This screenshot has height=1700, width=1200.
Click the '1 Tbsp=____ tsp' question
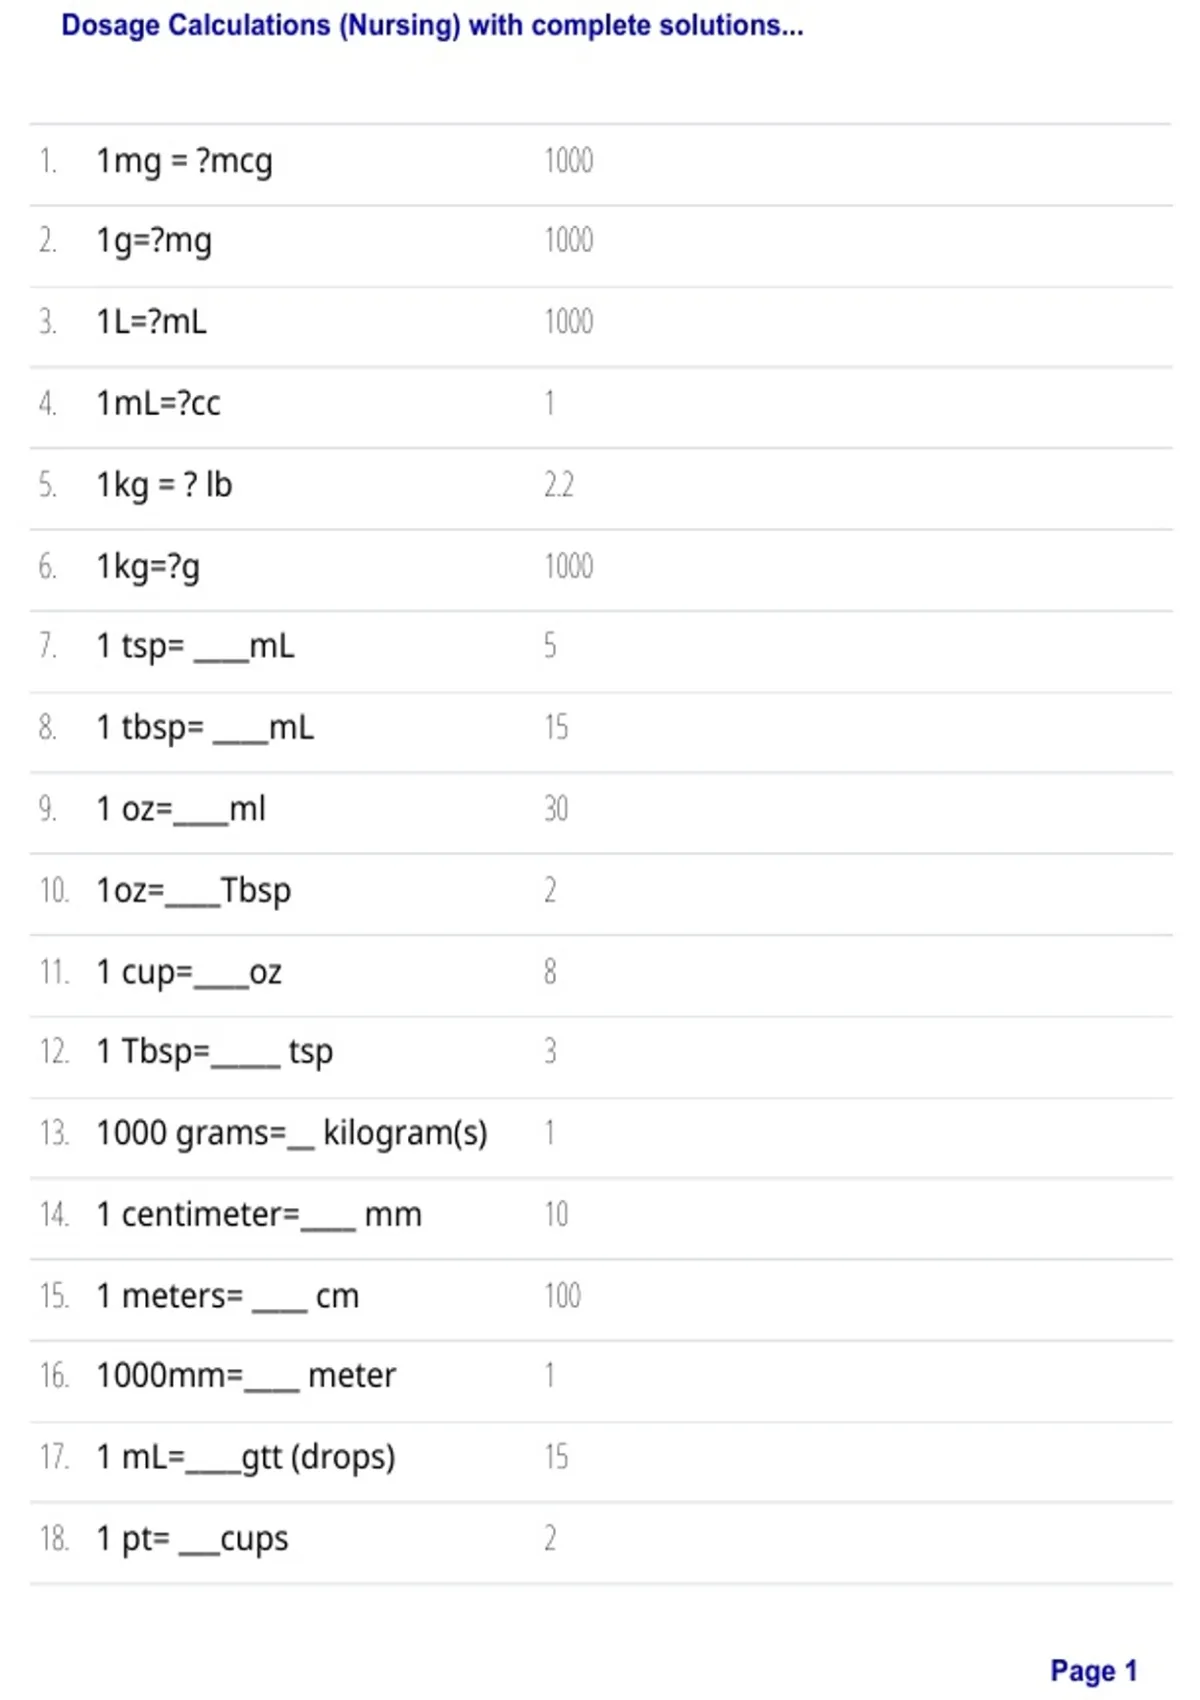214,1052
